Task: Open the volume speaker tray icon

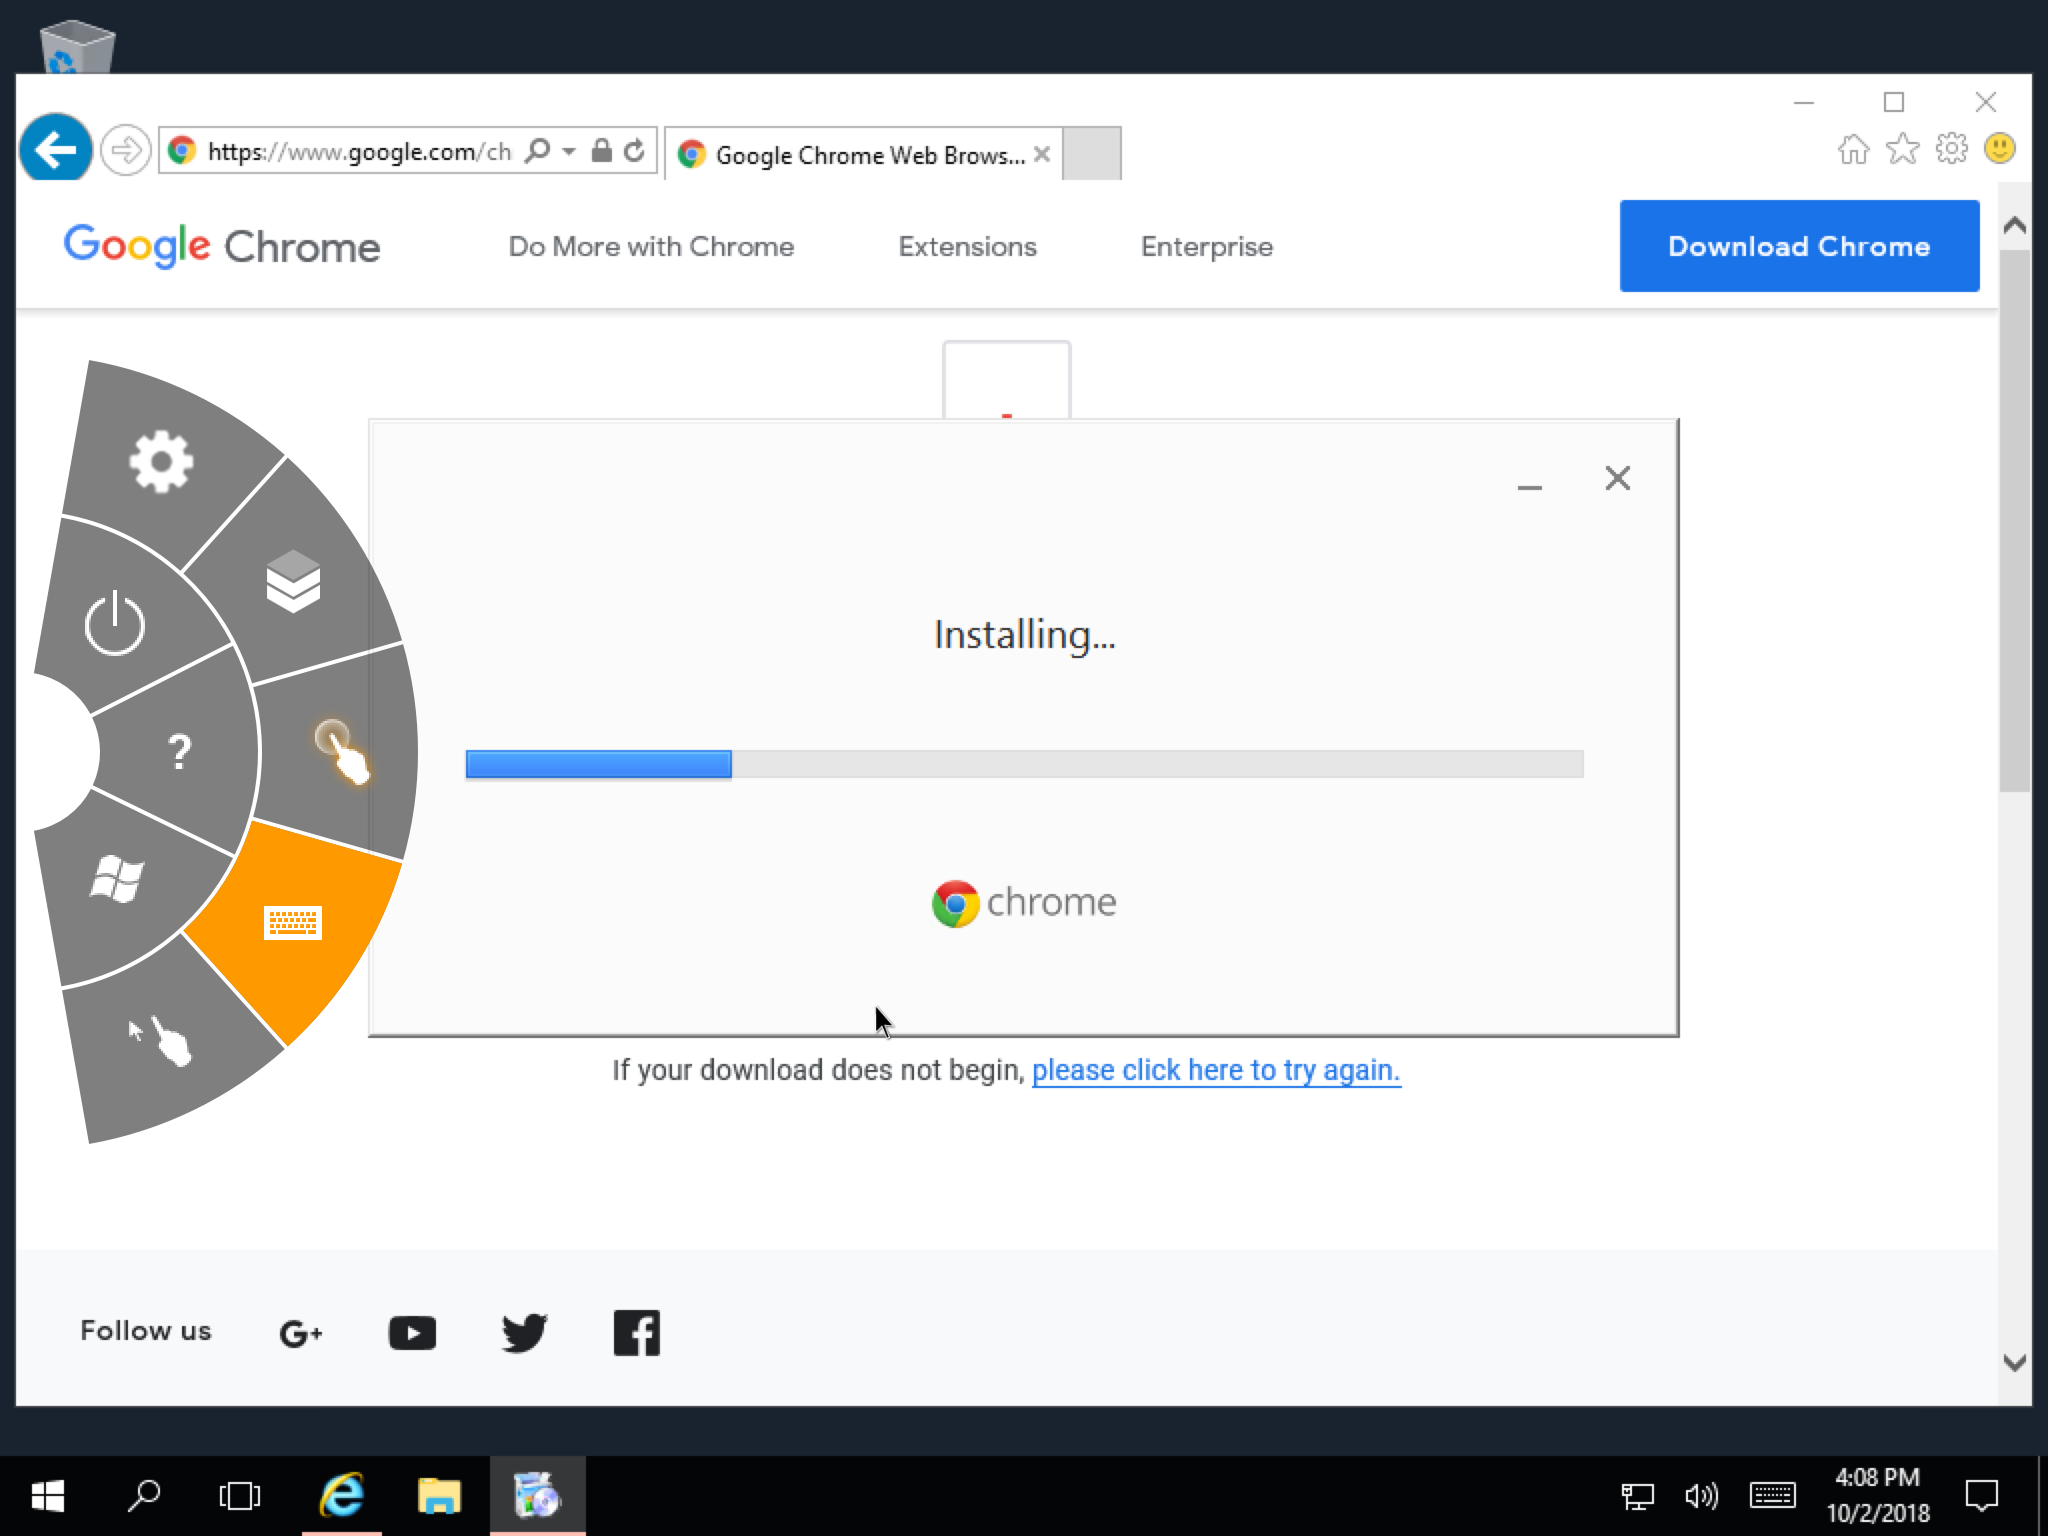Action: coord(1701,1496)
